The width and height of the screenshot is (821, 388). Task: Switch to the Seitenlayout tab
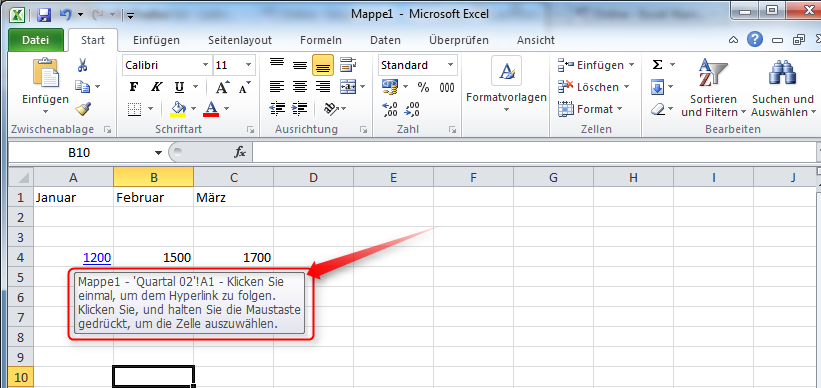pyautogui.click(x=240, y=40)
